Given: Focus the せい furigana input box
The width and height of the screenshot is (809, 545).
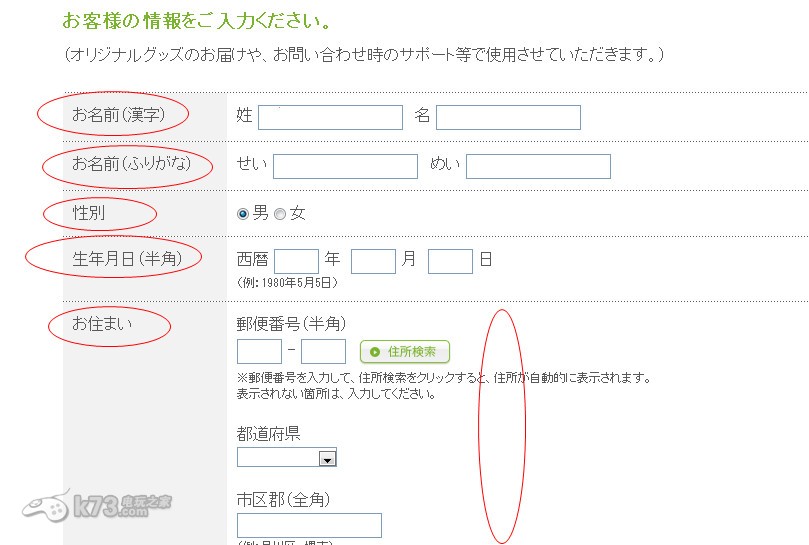Looking at the screenshot, I should click(345, 166).
